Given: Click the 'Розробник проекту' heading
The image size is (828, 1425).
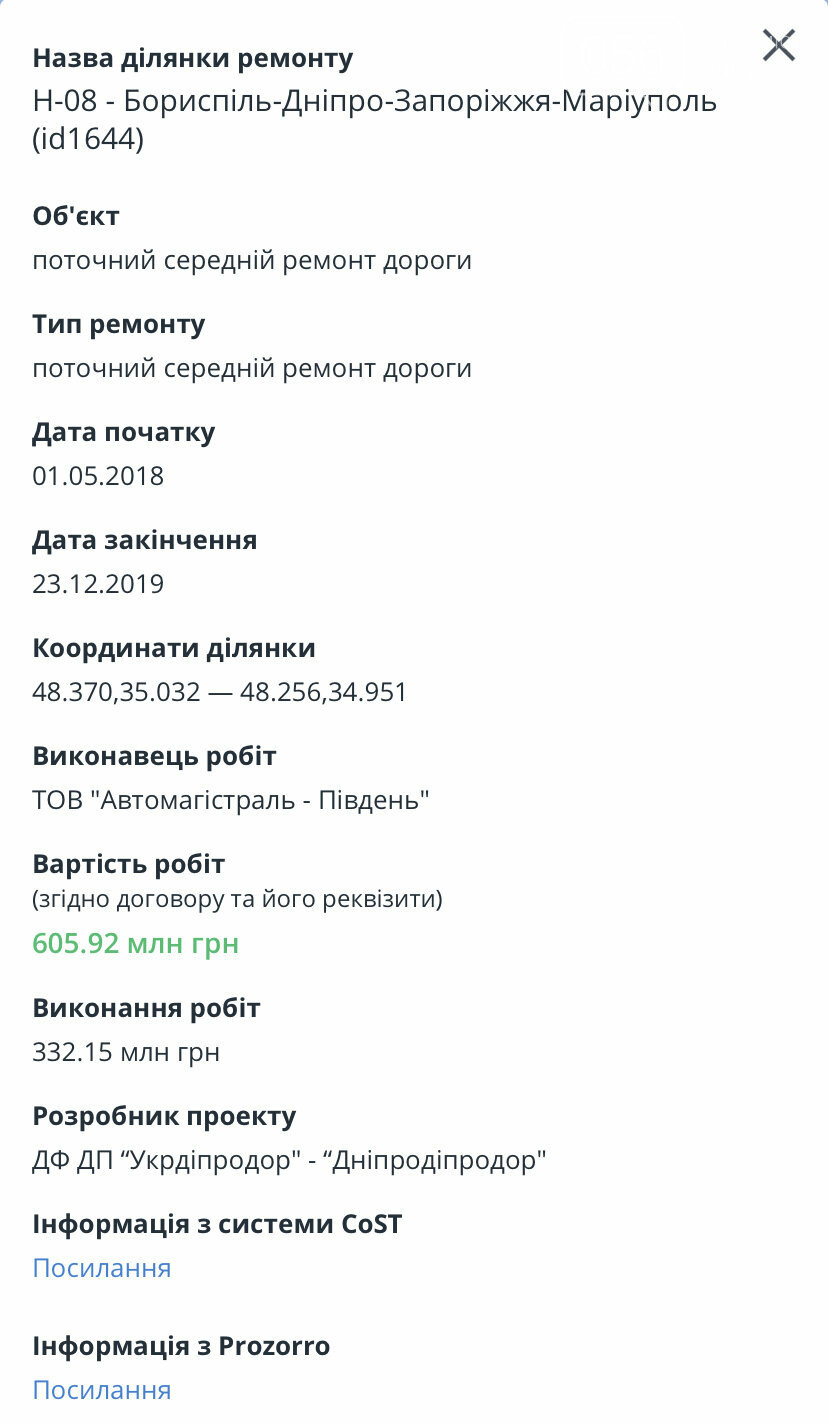Looking at the screenshot, I should click(x=164, y=1116).
